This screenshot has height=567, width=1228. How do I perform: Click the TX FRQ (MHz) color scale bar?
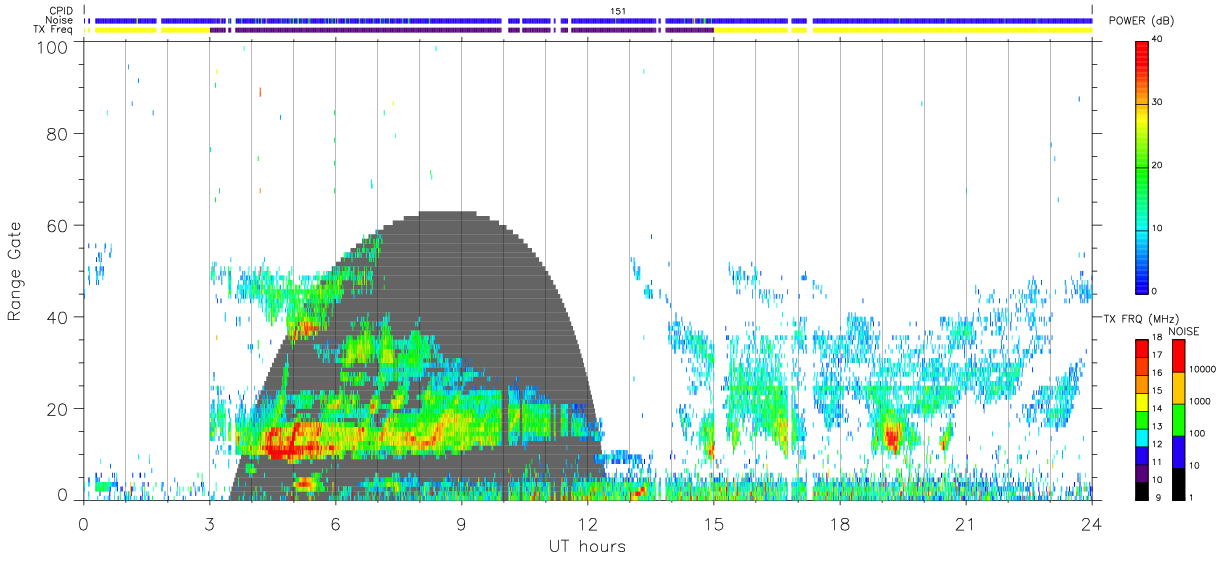[x=1142, y=419]
